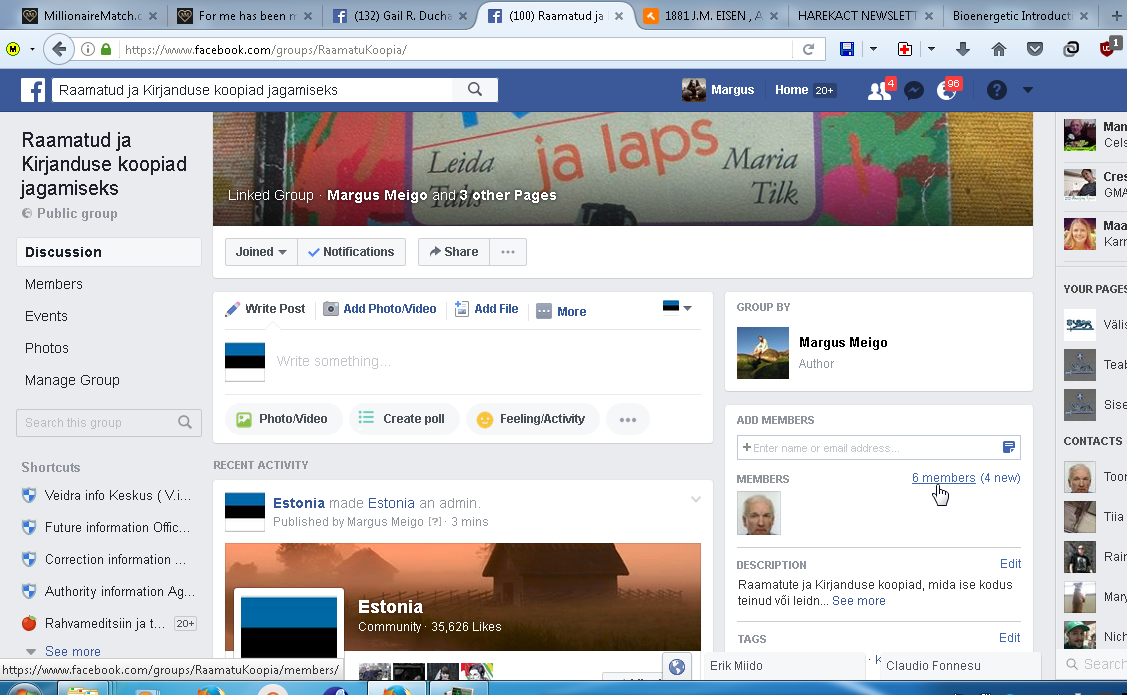The height and width of the screenshot is (695, 1127).
Task: Click Create poll button
Action: click(404, 419)
